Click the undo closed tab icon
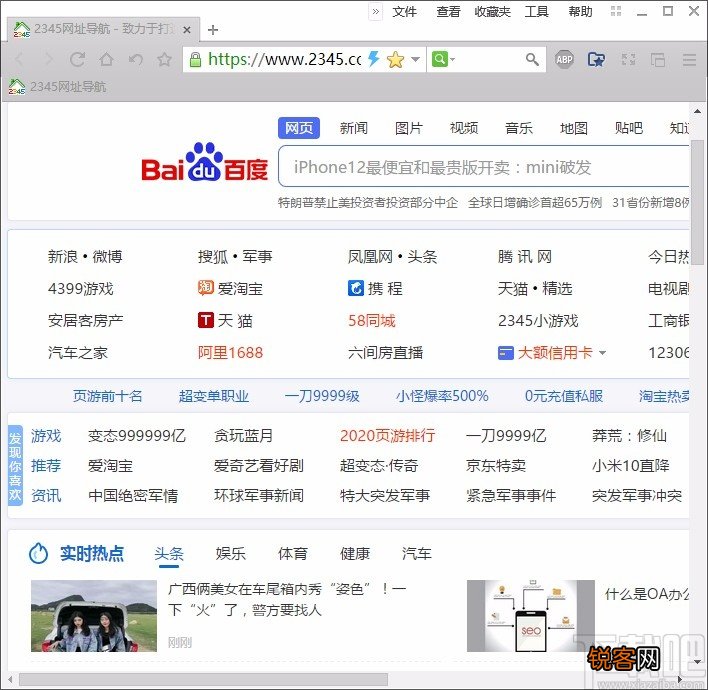Image resolution: width=708 pixels, height=690 pixels. (135, 59)
